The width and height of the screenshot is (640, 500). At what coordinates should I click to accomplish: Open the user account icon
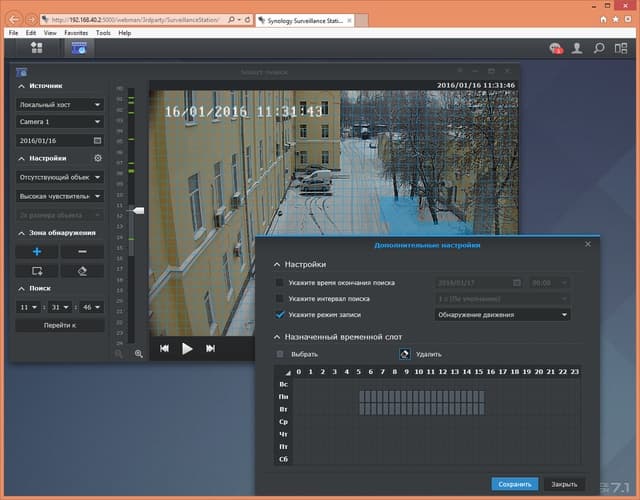point(578,48)
